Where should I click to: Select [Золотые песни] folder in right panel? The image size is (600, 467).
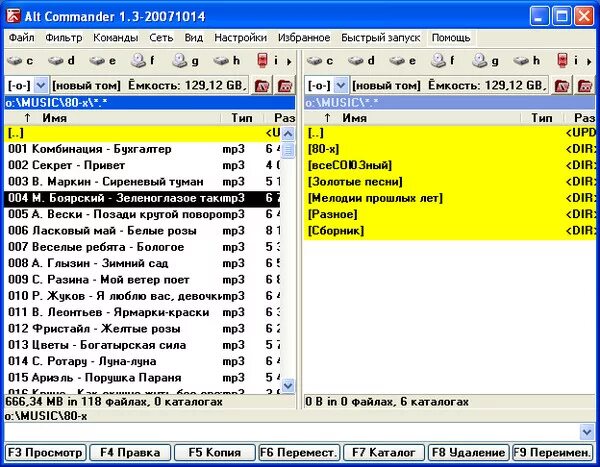[450, 182]
